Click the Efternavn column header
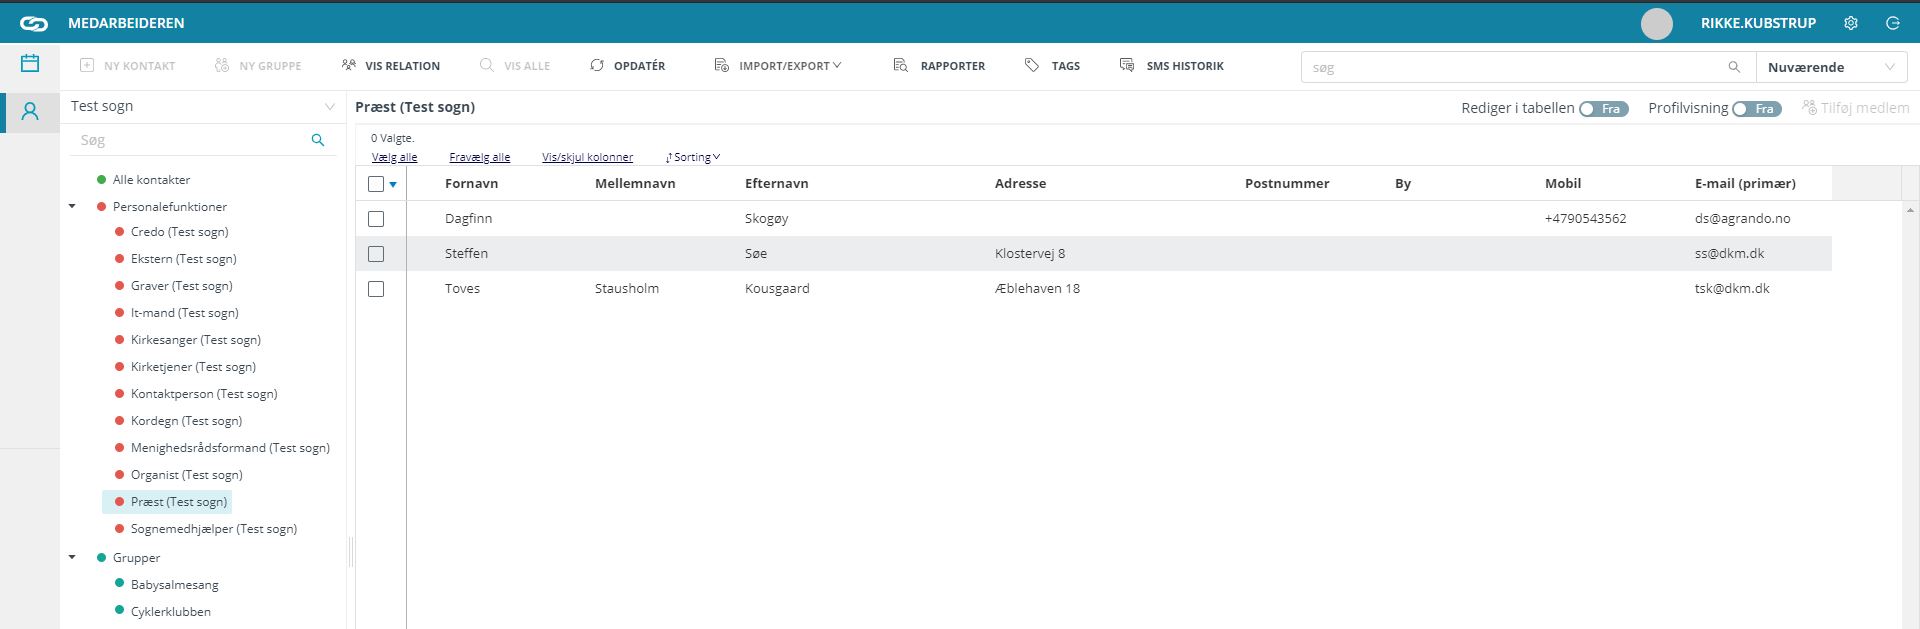Image resolution: width=1920 pixels, height=629 pixels. (777, 184)
